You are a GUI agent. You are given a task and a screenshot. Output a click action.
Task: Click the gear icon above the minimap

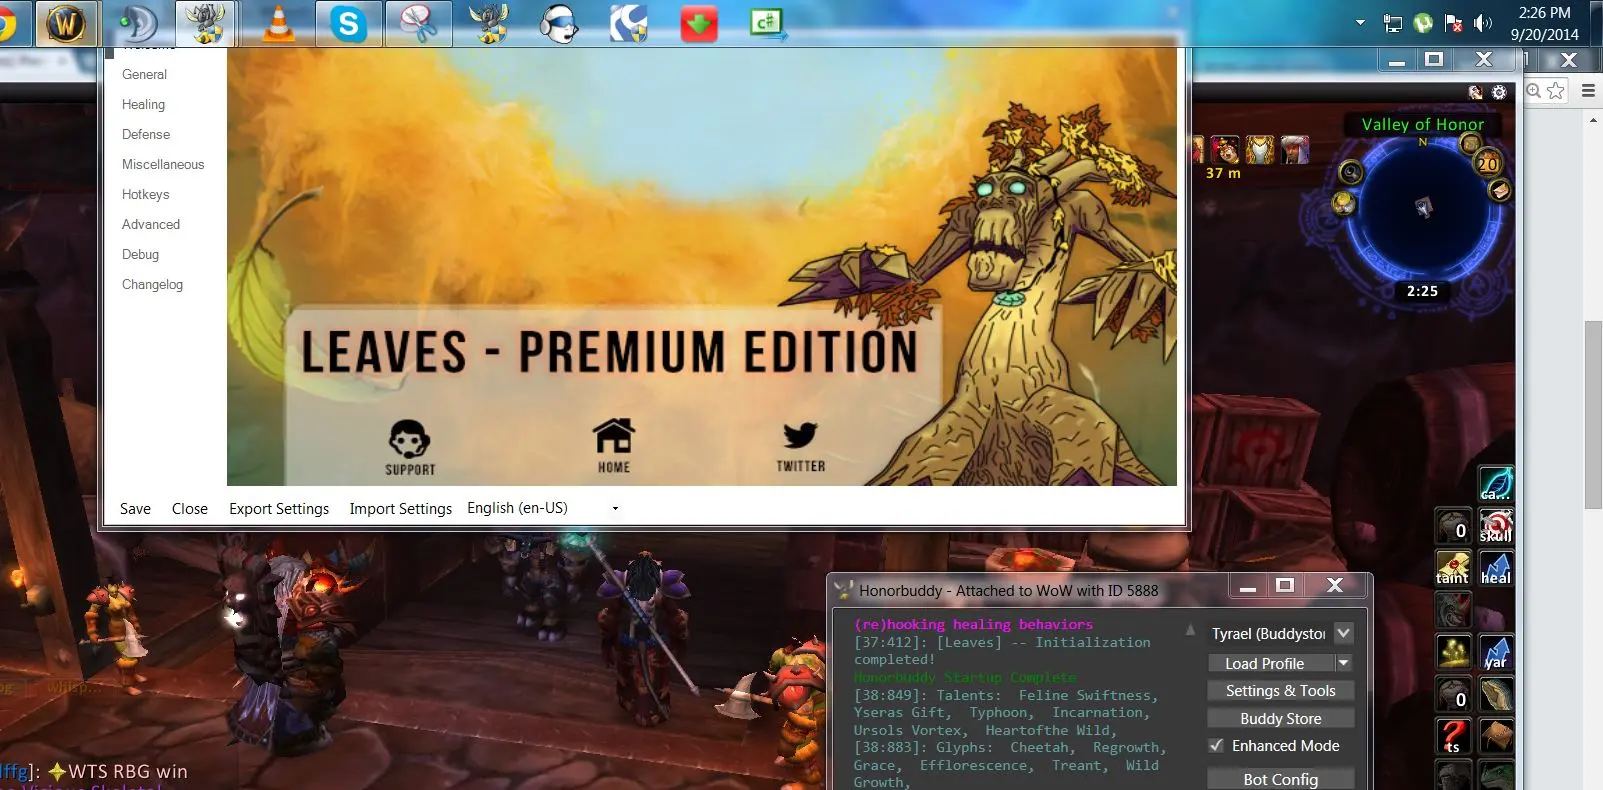(x=1499, y=92)
